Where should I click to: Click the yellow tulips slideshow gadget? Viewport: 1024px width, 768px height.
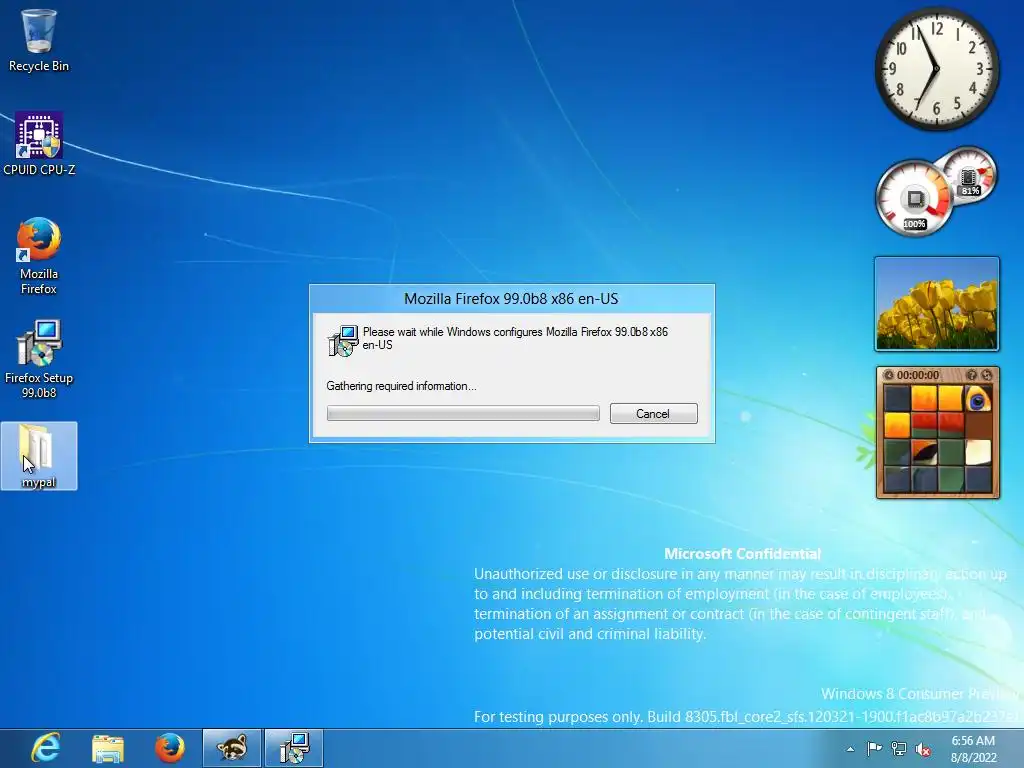tap(936, 304)
